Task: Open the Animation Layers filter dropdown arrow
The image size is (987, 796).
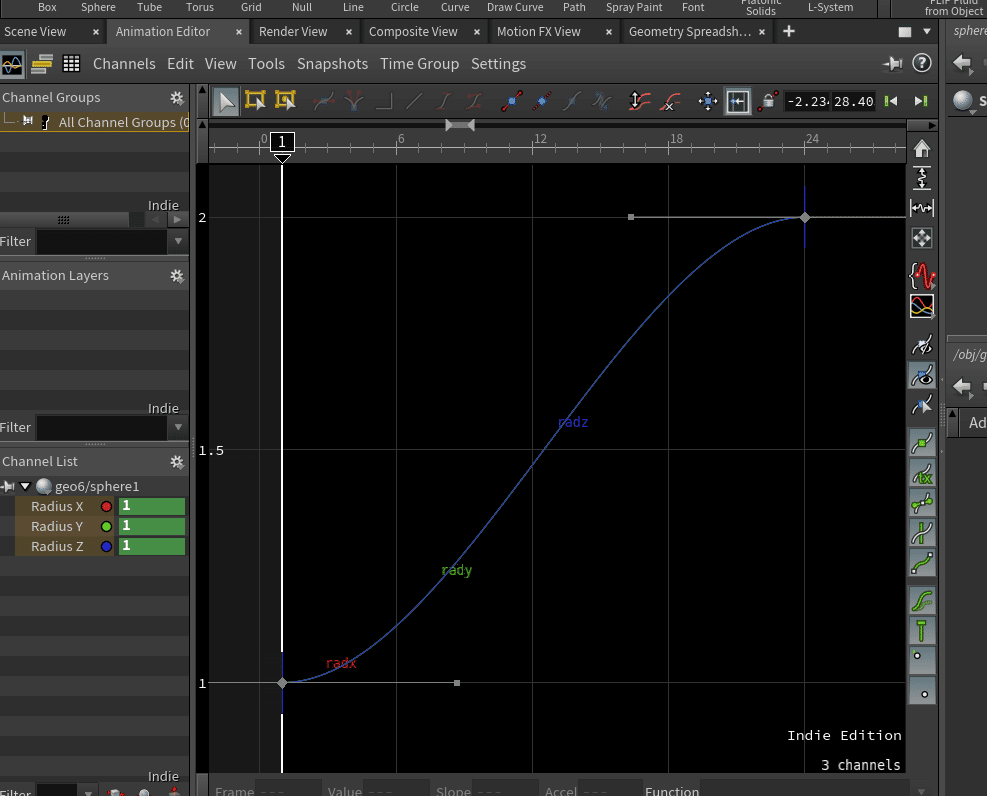Action: (178, 428)
